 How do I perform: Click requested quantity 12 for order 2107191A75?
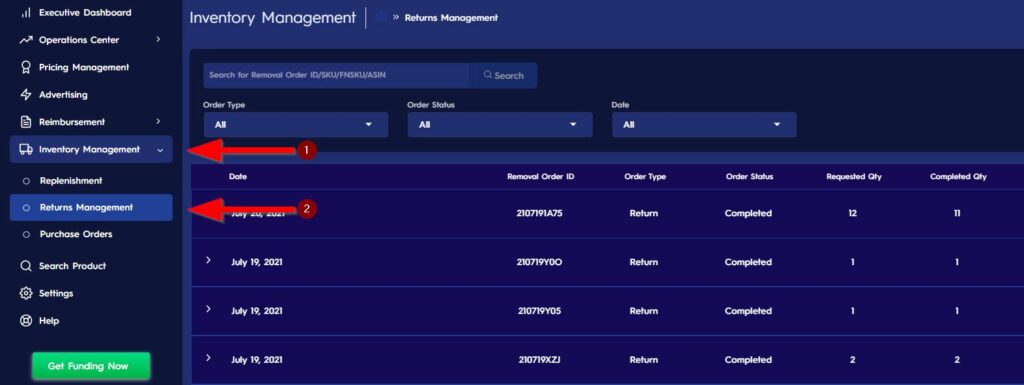pyautogui.click(x=853, y=213)
